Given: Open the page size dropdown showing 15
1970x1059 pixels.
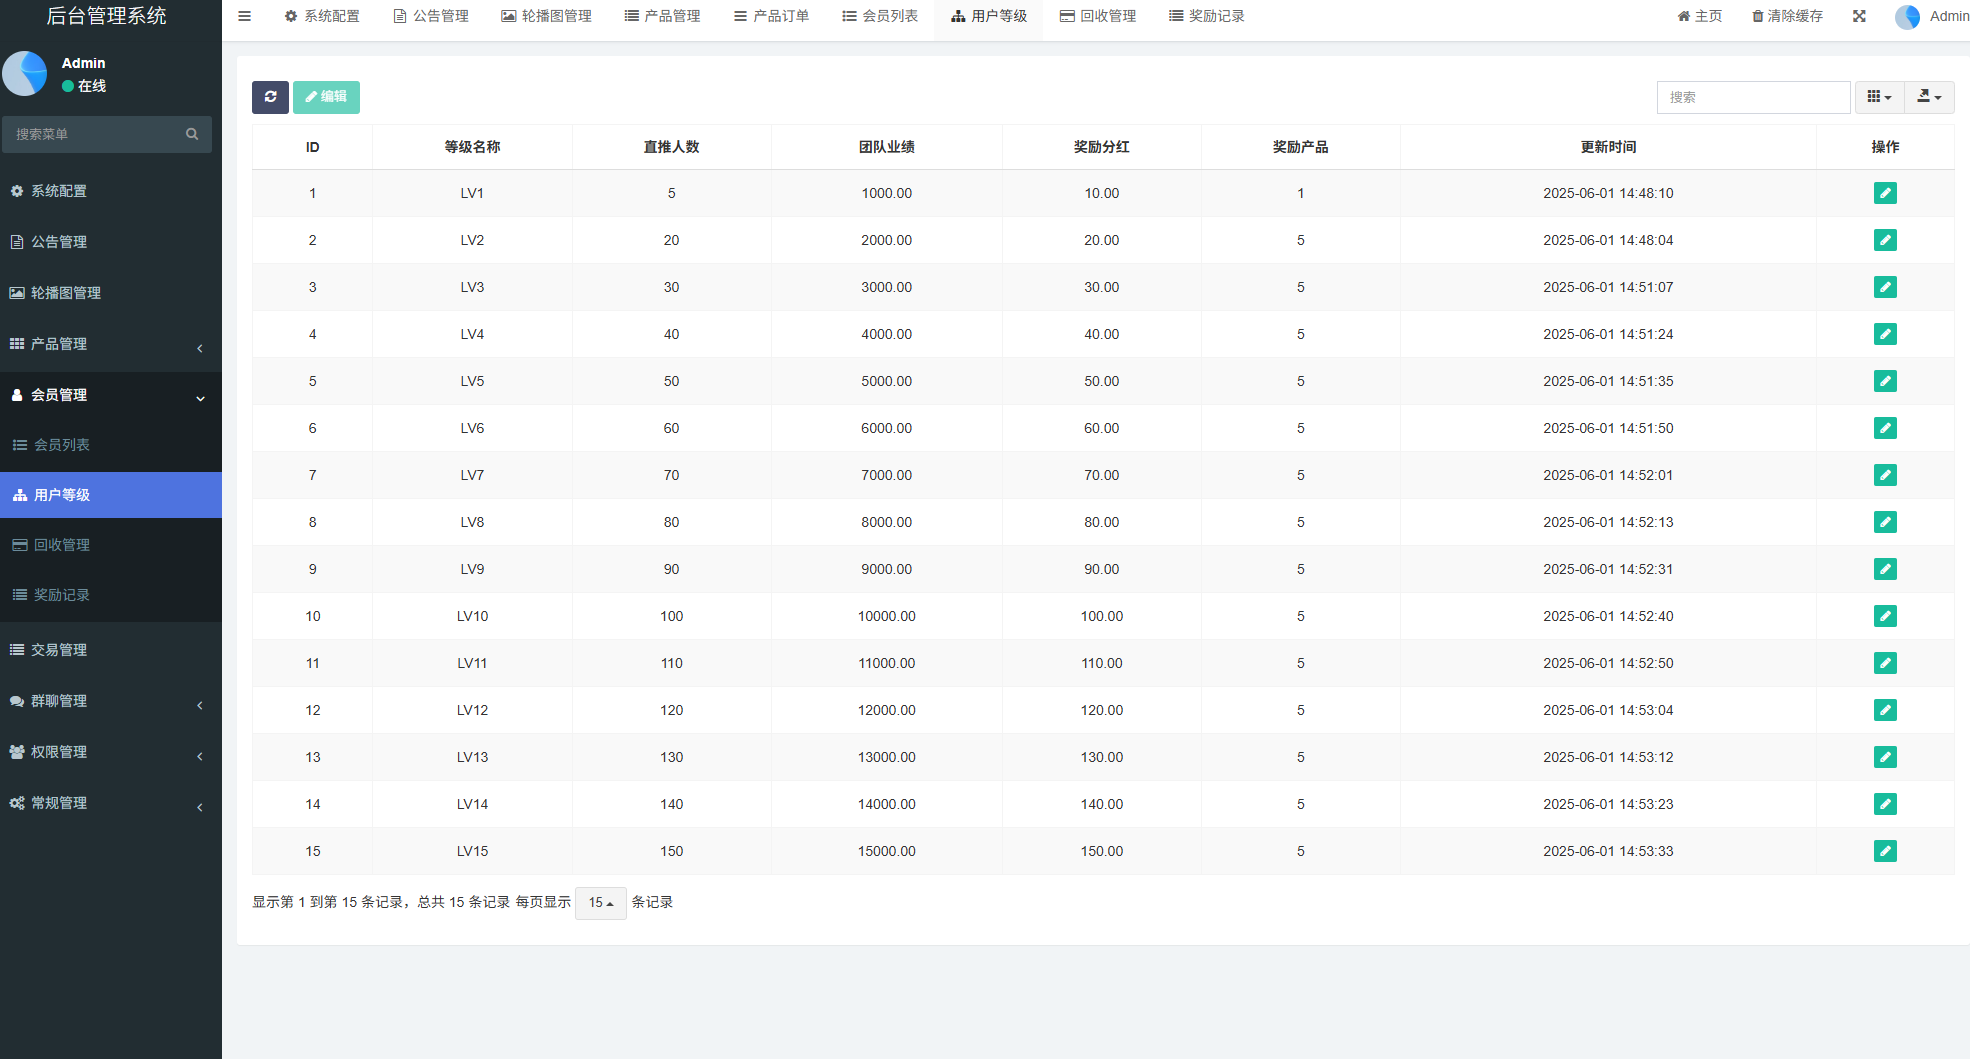Looking at the screenshot, I should coord(600,903).
